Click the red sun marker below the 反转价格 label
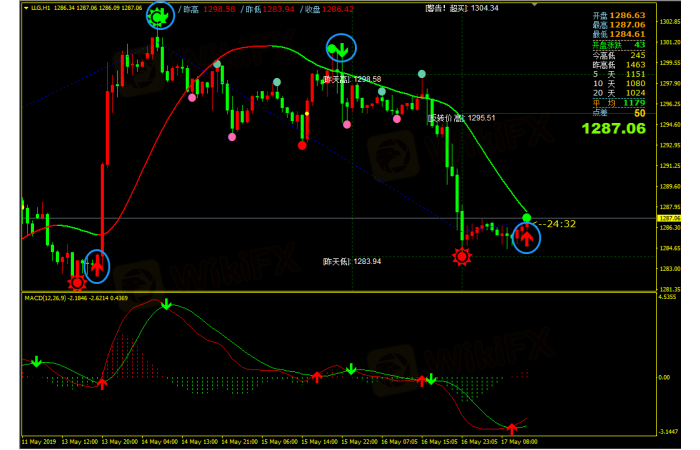Image resolution: width=700 pixels, height=450 pixels. click(461, 257)
